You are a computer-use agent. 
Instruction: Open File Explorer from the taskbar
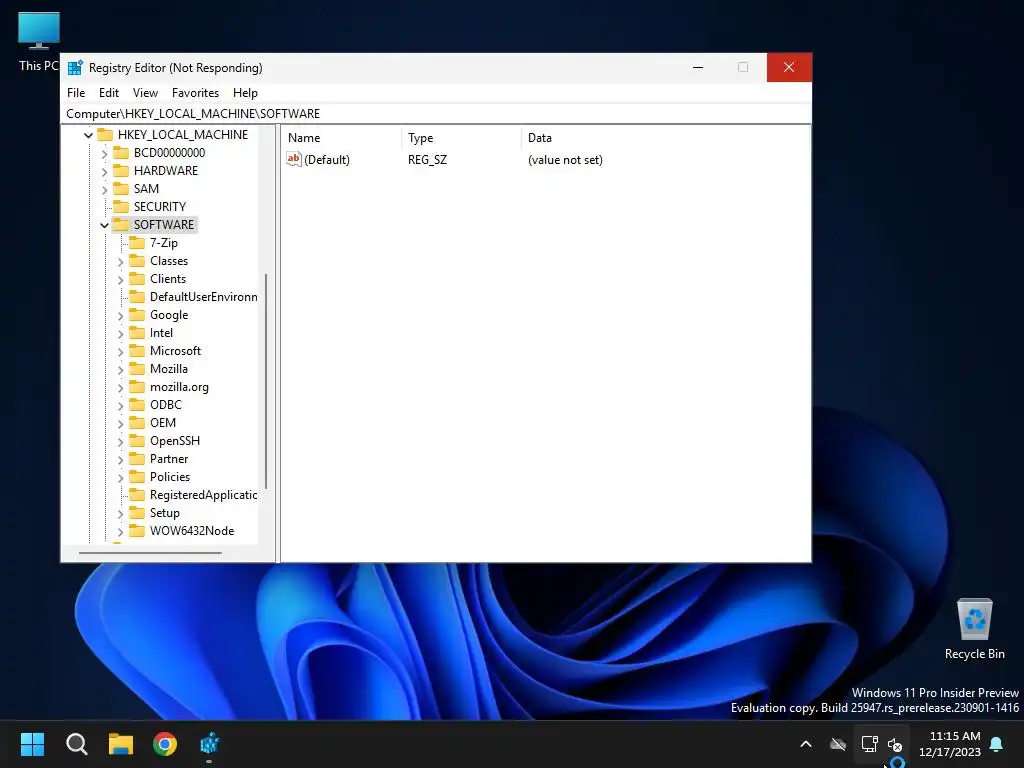click(121, 744)
